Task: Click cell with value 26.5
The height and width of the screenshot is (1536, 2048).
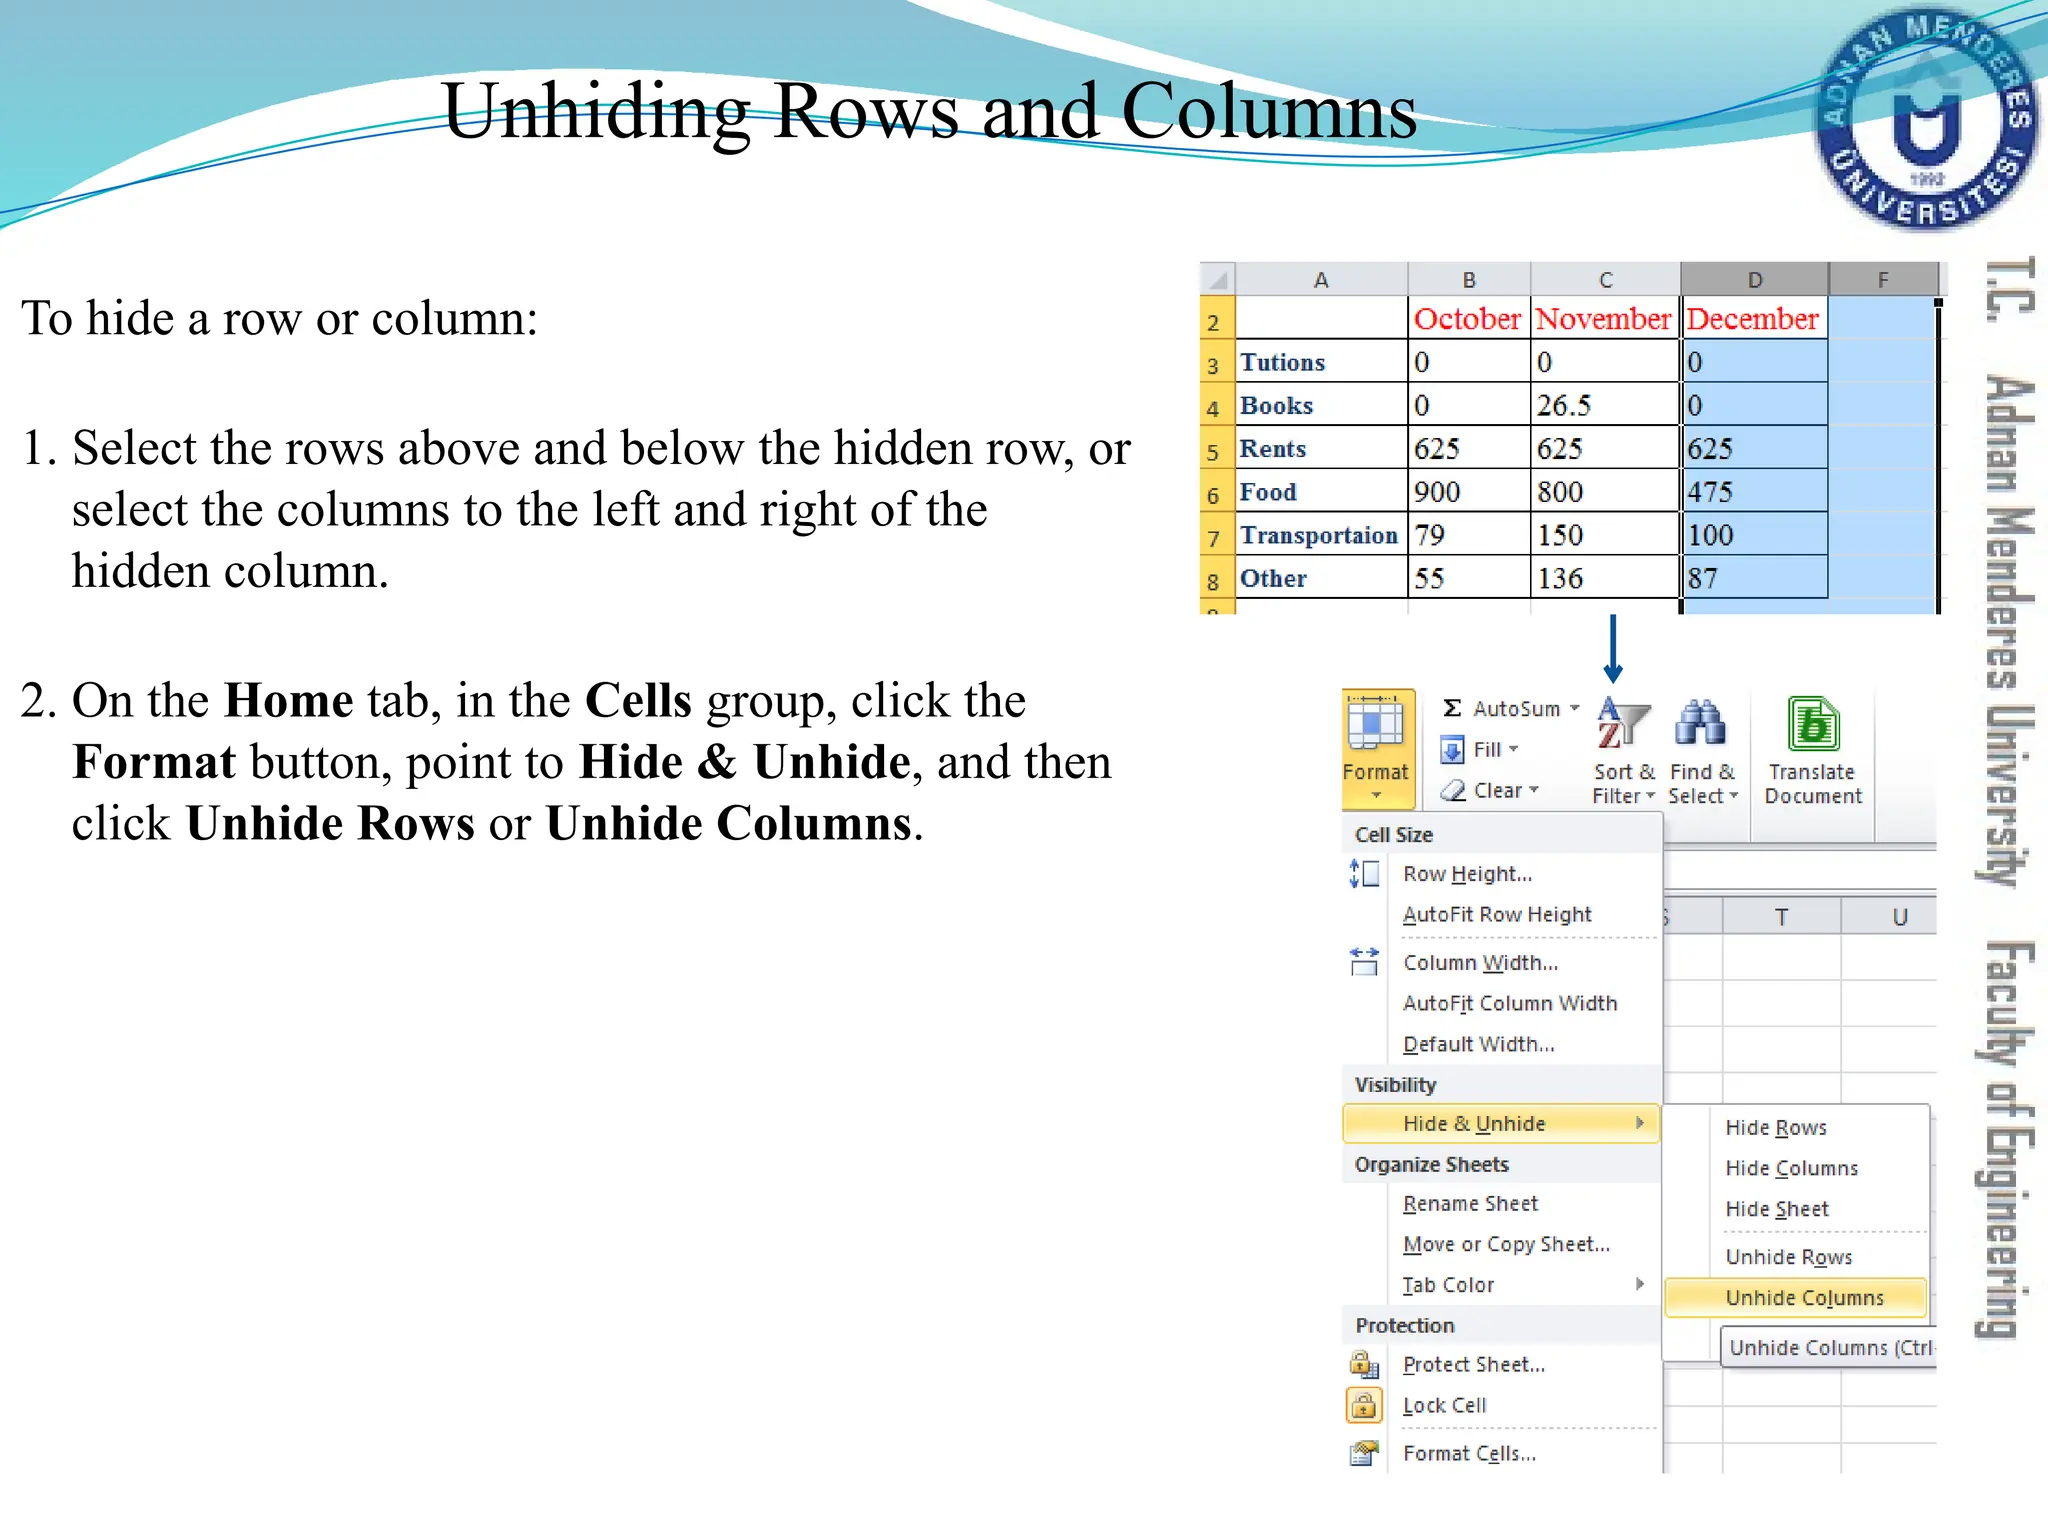Action: [1605, 405]
